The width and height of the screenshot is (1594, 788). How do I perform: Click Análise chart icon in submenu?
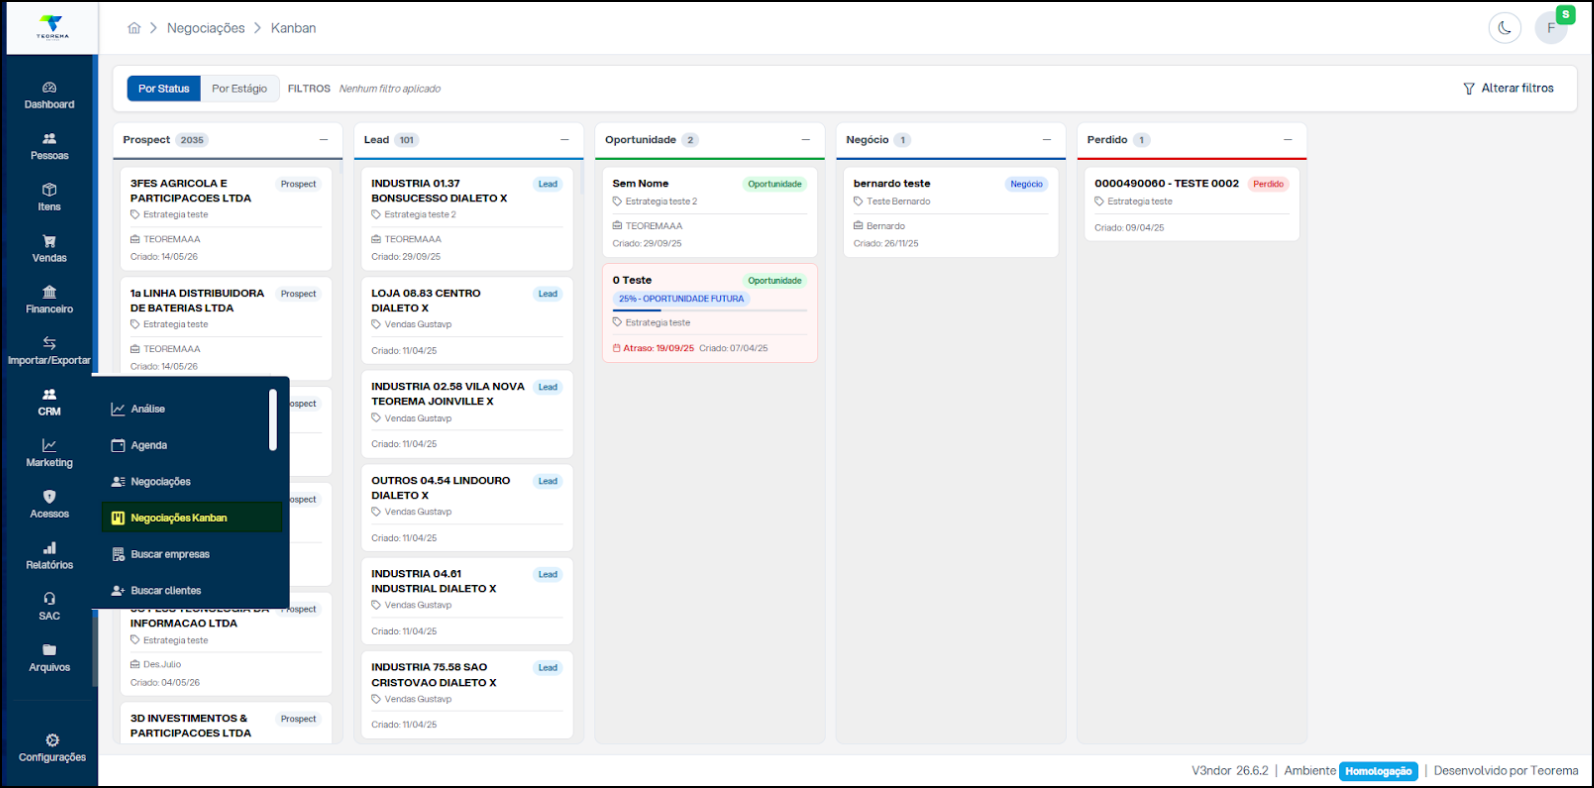pos(118,409)
